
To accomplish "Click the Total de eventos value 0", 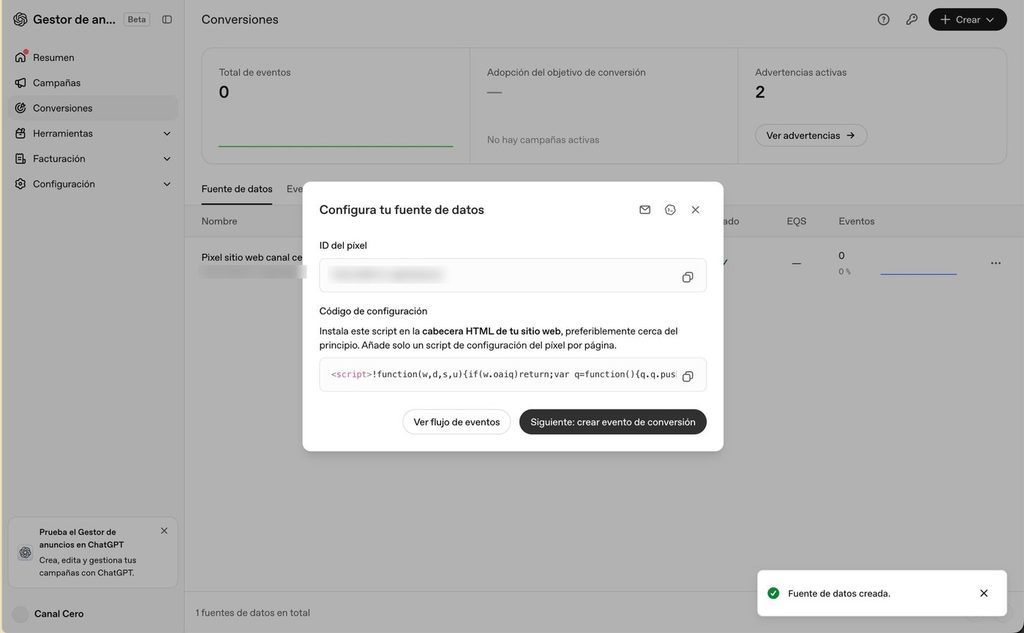I will coord(224,92).
